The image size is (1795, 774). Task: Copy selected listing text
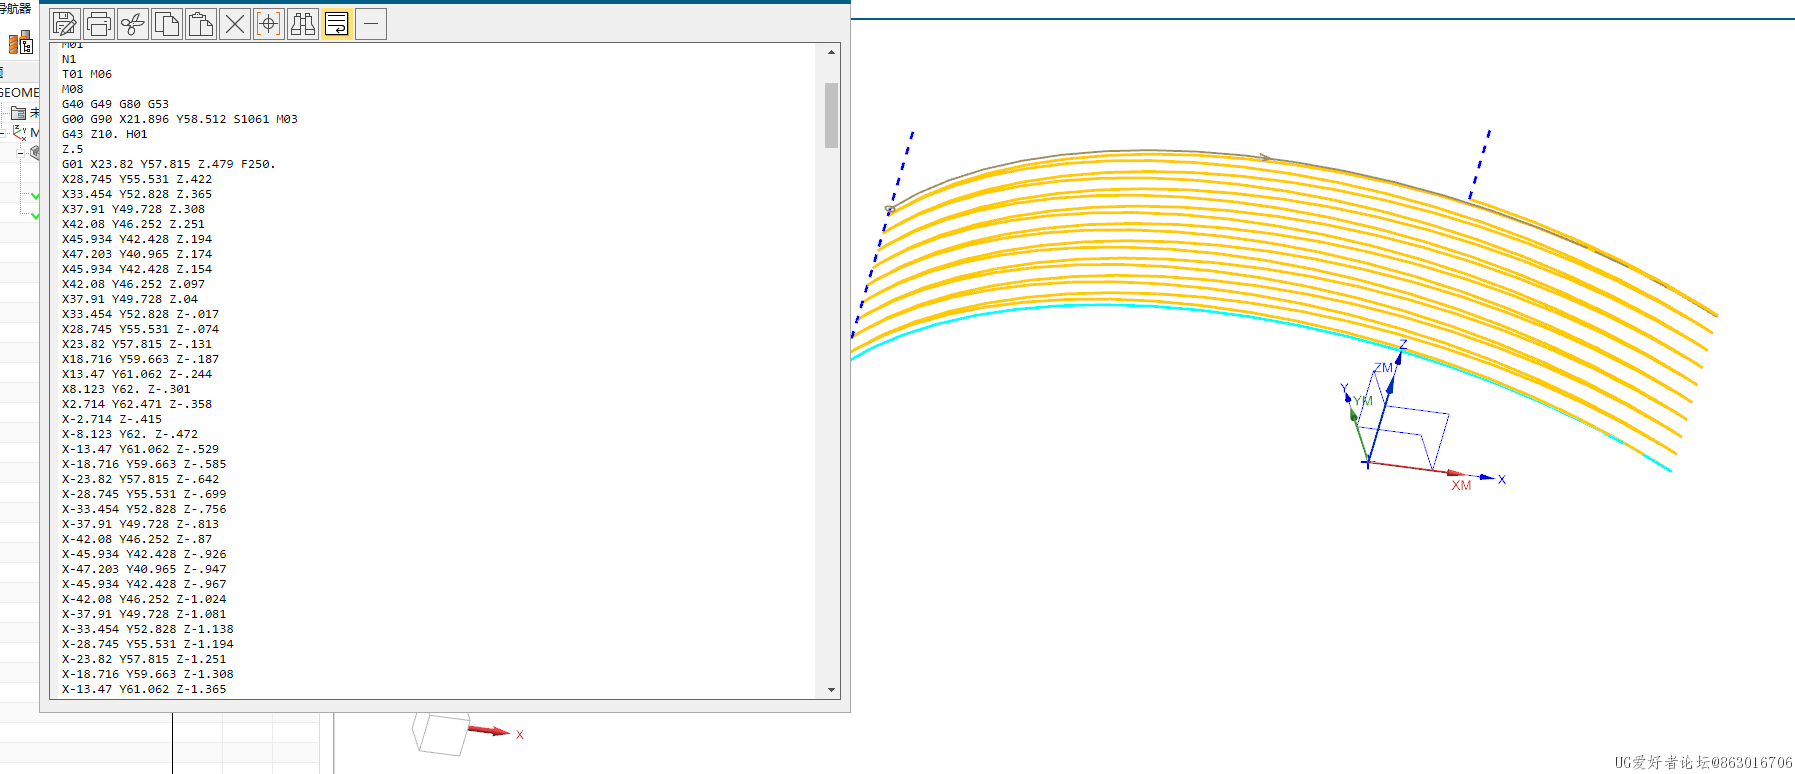pyautogui.click(x=167, y=23)
